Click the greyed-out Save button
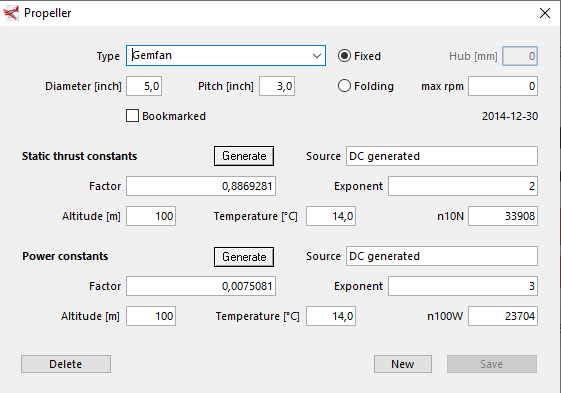The width and height of the screenshot is (561, 393). 492,364
